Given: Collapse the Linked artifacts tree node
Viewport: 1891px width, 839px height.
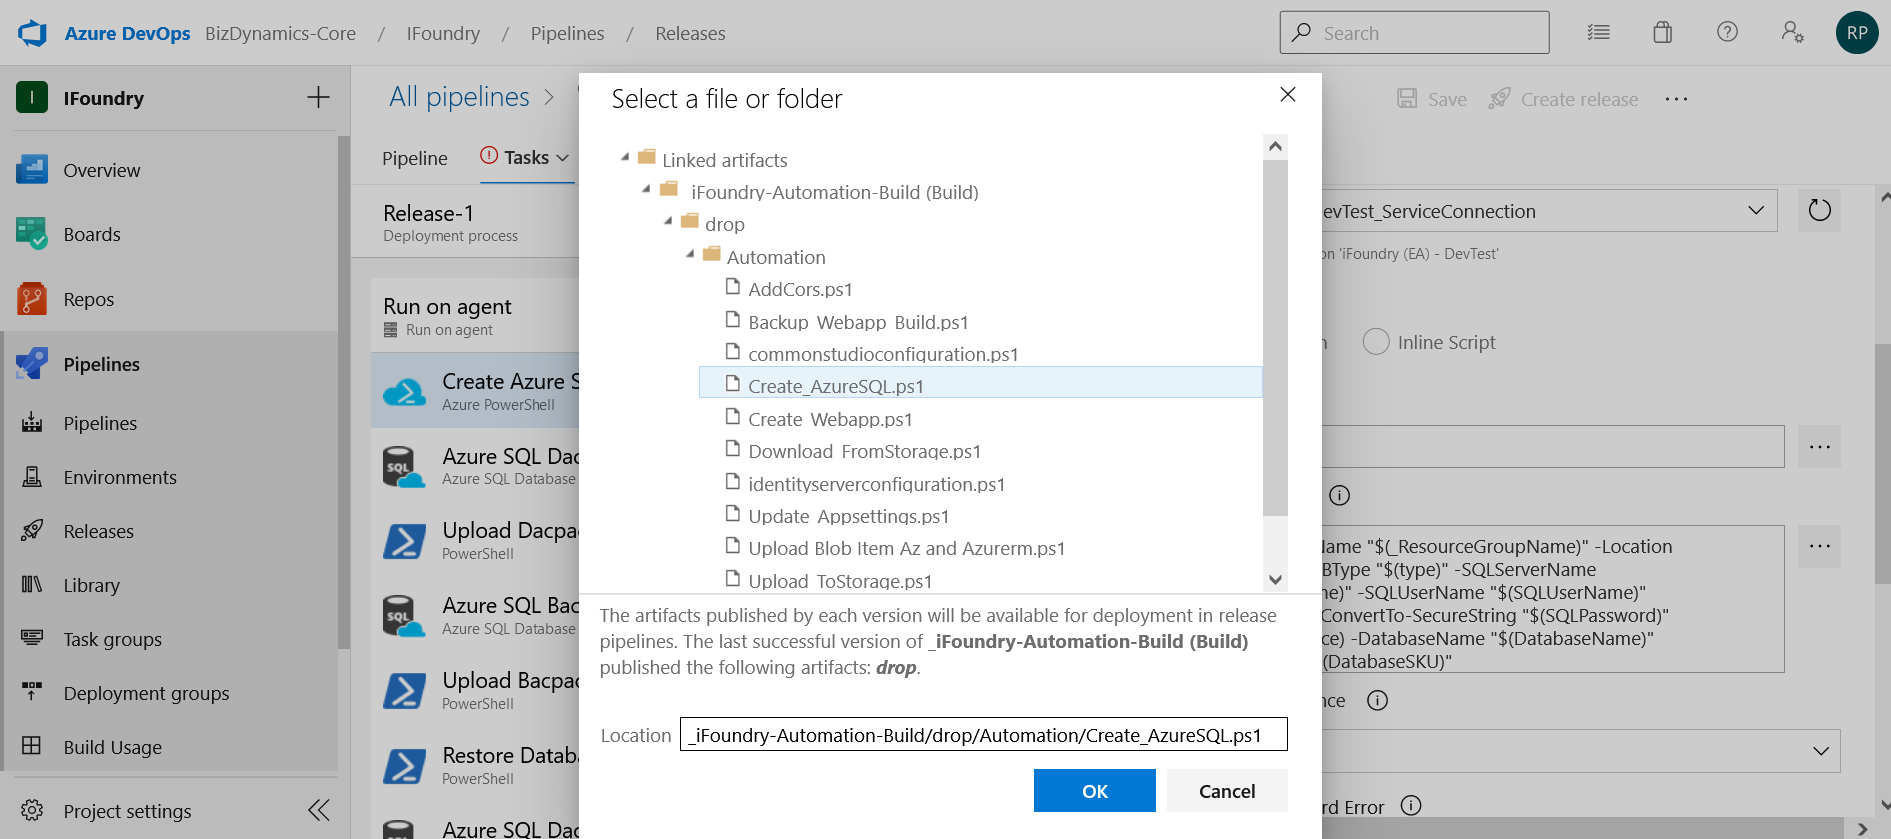Looking at the screenshot, I should (x=626, y=157).
